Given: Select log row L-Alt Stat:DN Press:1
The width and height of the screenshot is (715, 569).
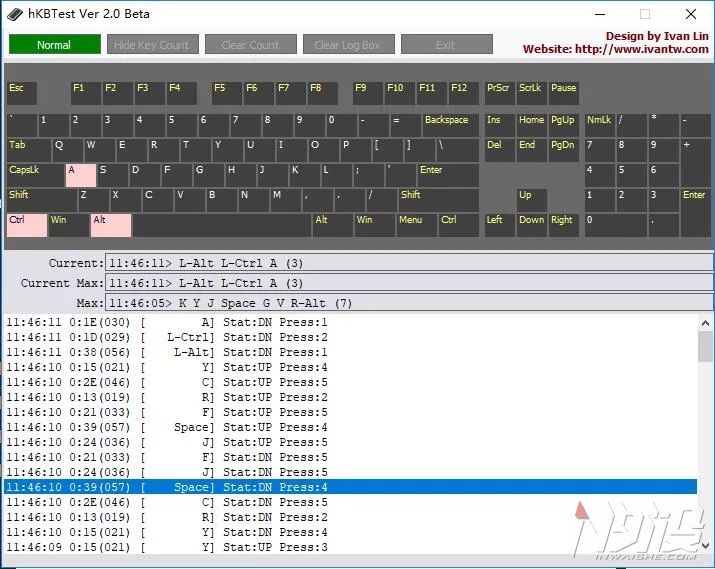Looking at the screenshot, I should click(x=350, y=352).
